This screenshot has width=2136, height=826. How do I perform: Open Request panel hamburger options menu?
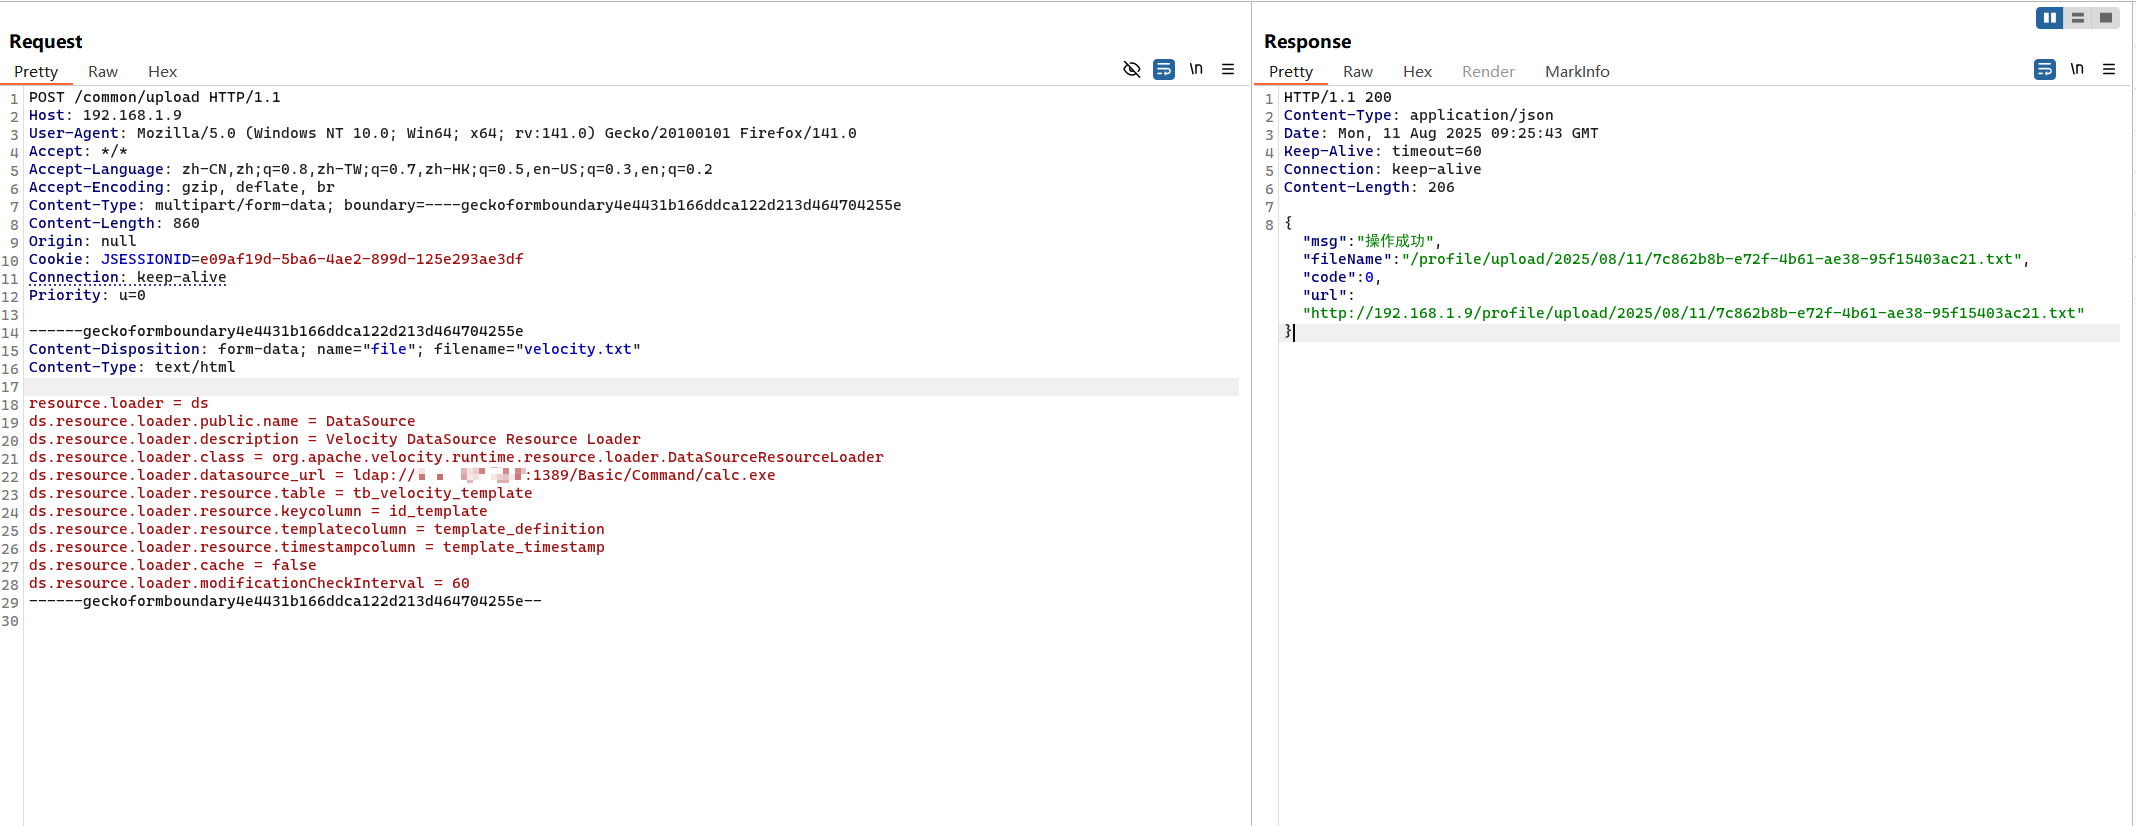[1228, 69]
